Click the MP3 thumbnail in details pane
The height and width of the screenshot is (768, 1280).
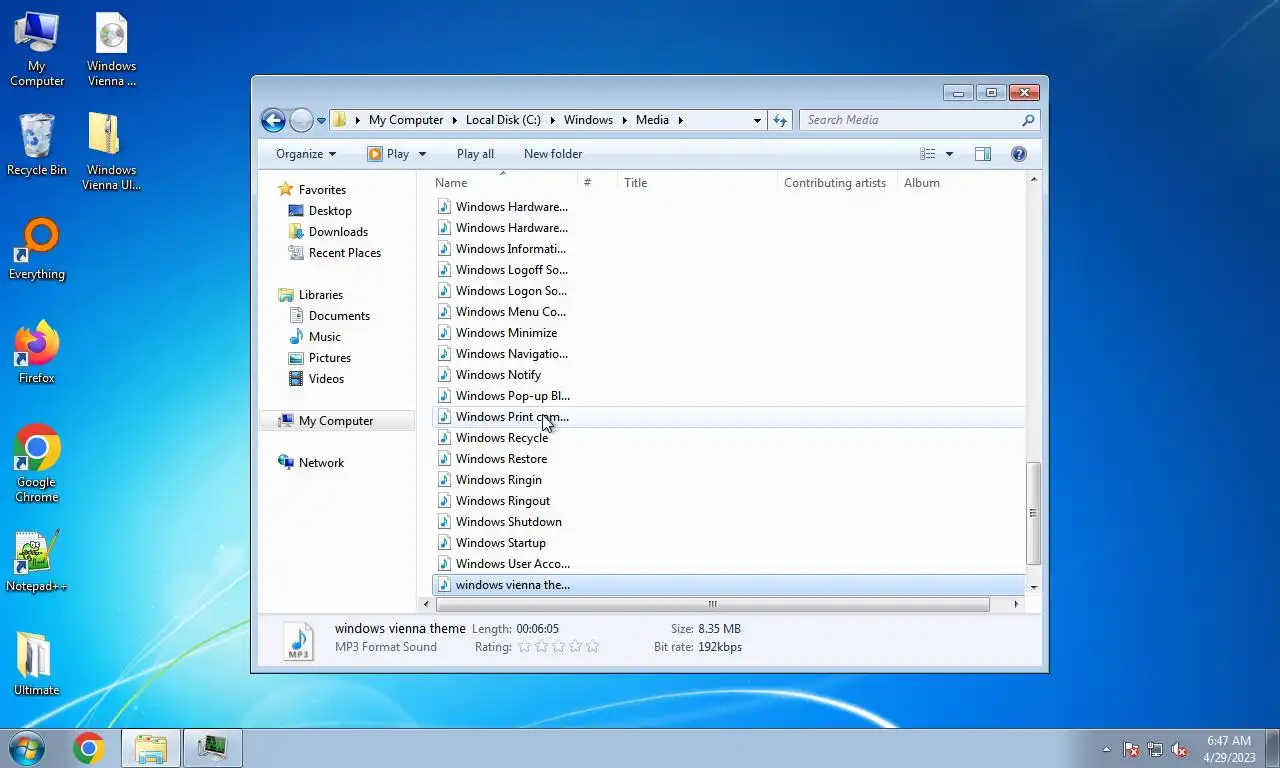click(298, 641)
